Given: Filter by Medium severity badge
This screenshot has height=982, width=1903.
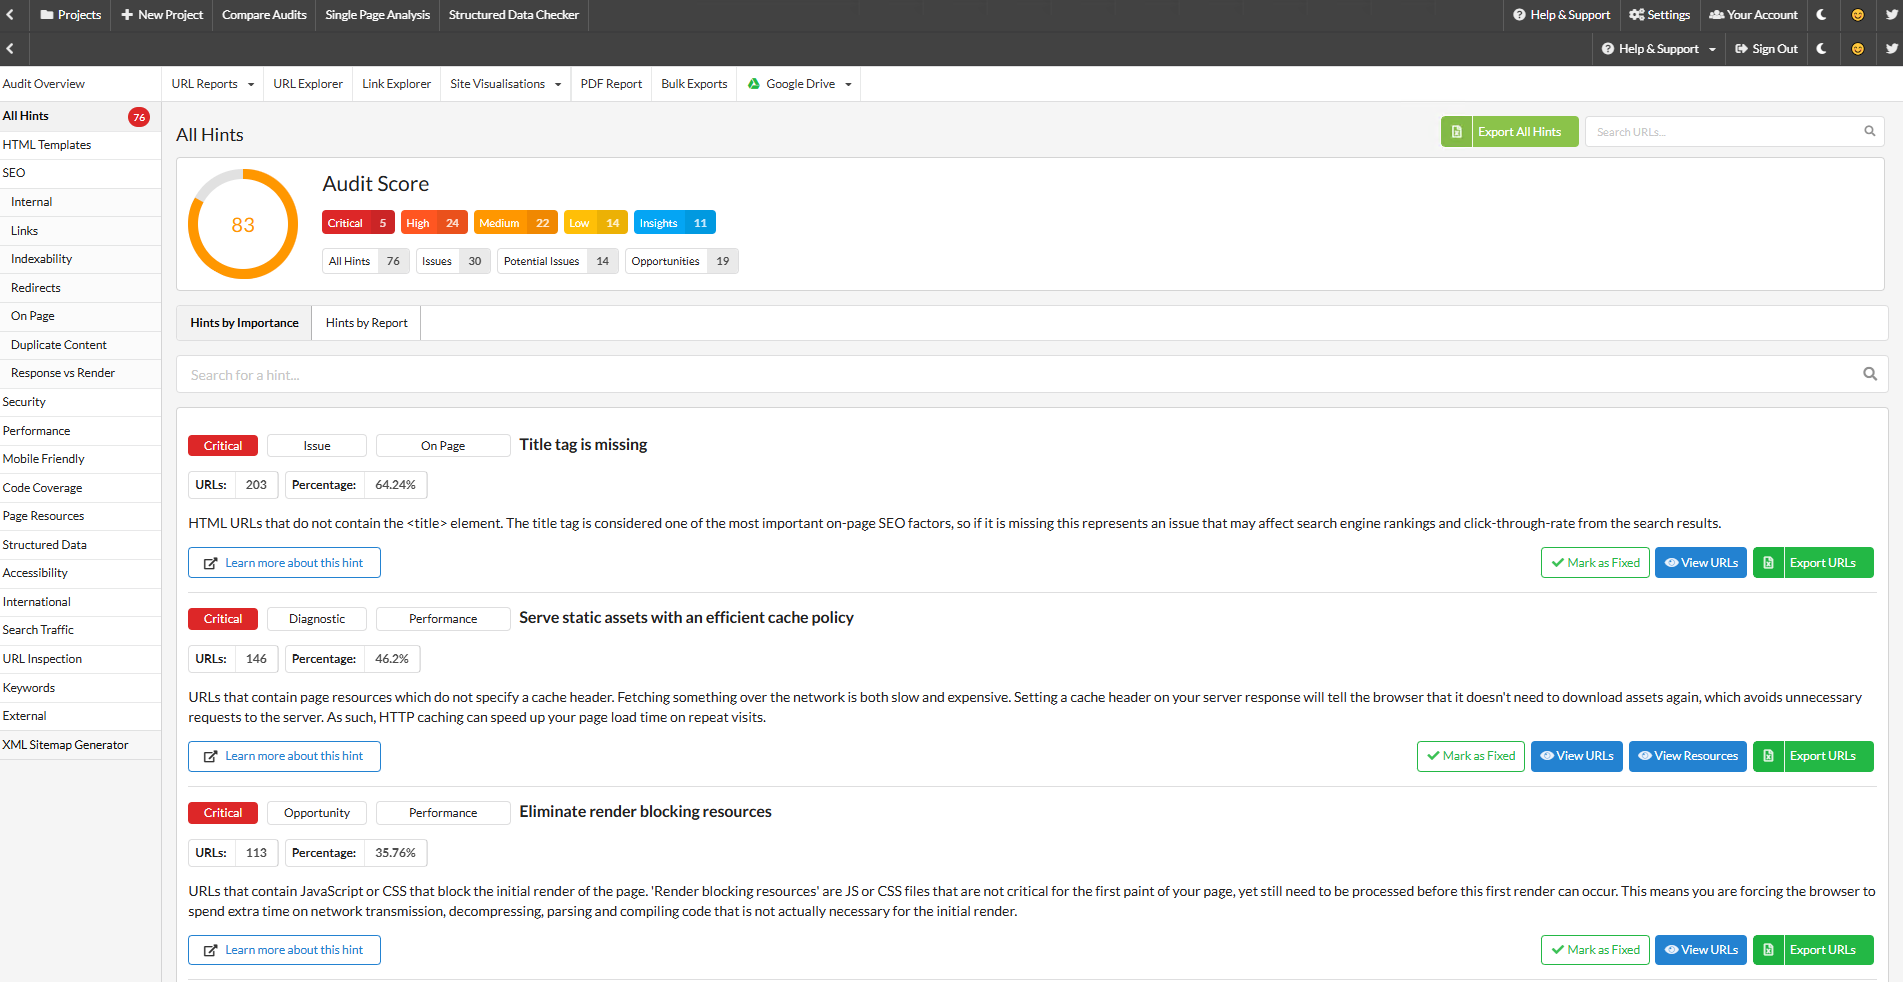Looking at the screenshot, I should (x=515, y=223).
